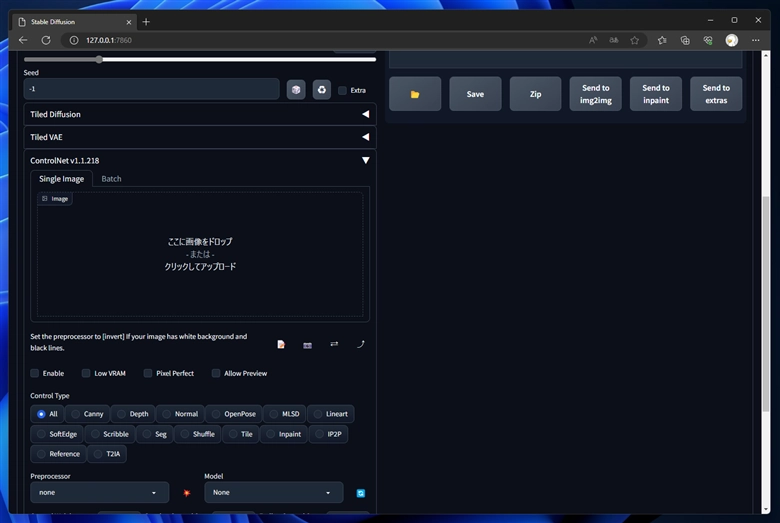780x523 pixels.
Task: Expand the Tiled VAE section
Action: 200,137
